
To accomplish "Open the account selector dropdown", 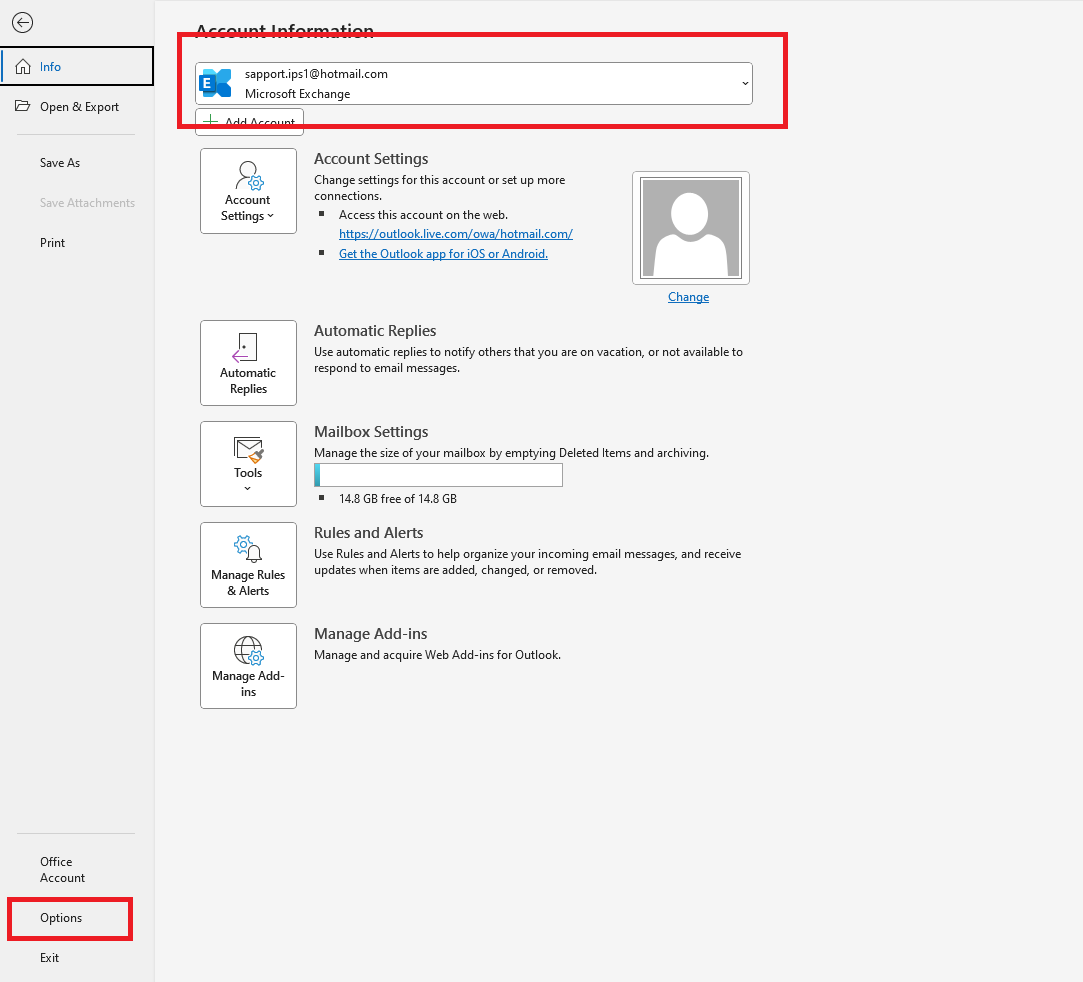I will point(744,83).
